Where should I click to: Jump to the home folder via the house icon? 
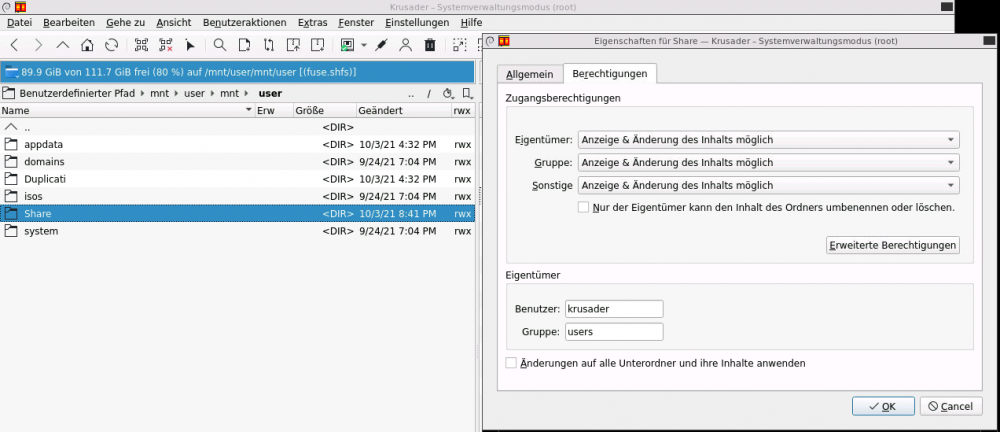[x=87, y=45]
